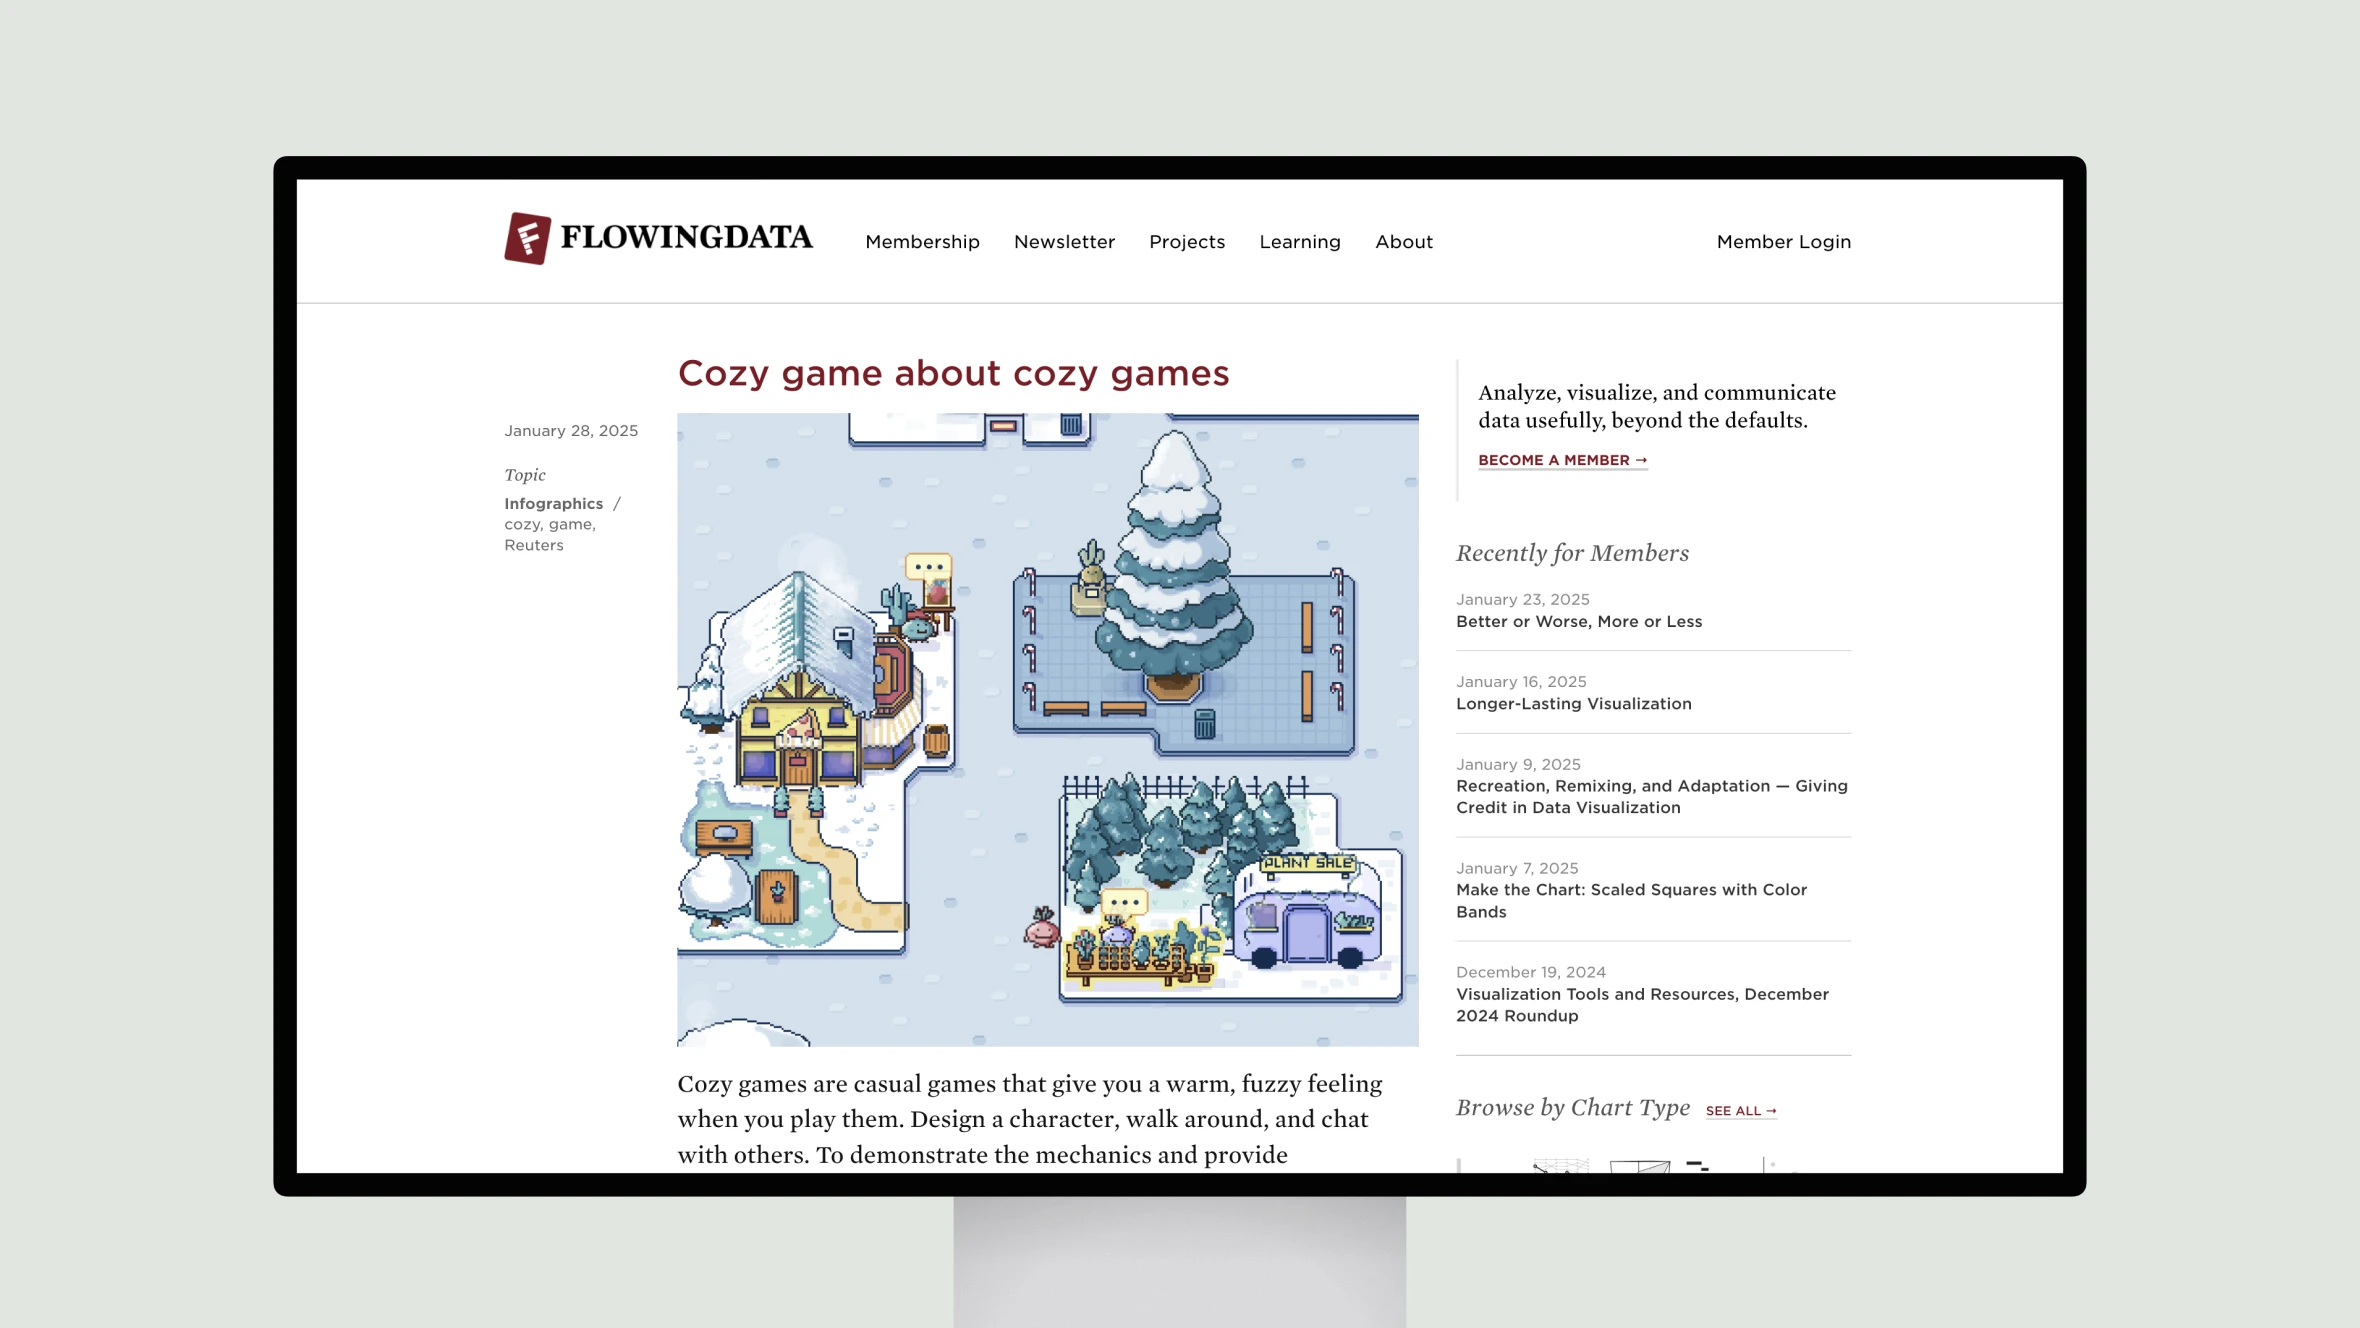This screenshot has width=2360, height=1328.
Task: Click the cozy tag filter icon
Action: pos(520,522)
